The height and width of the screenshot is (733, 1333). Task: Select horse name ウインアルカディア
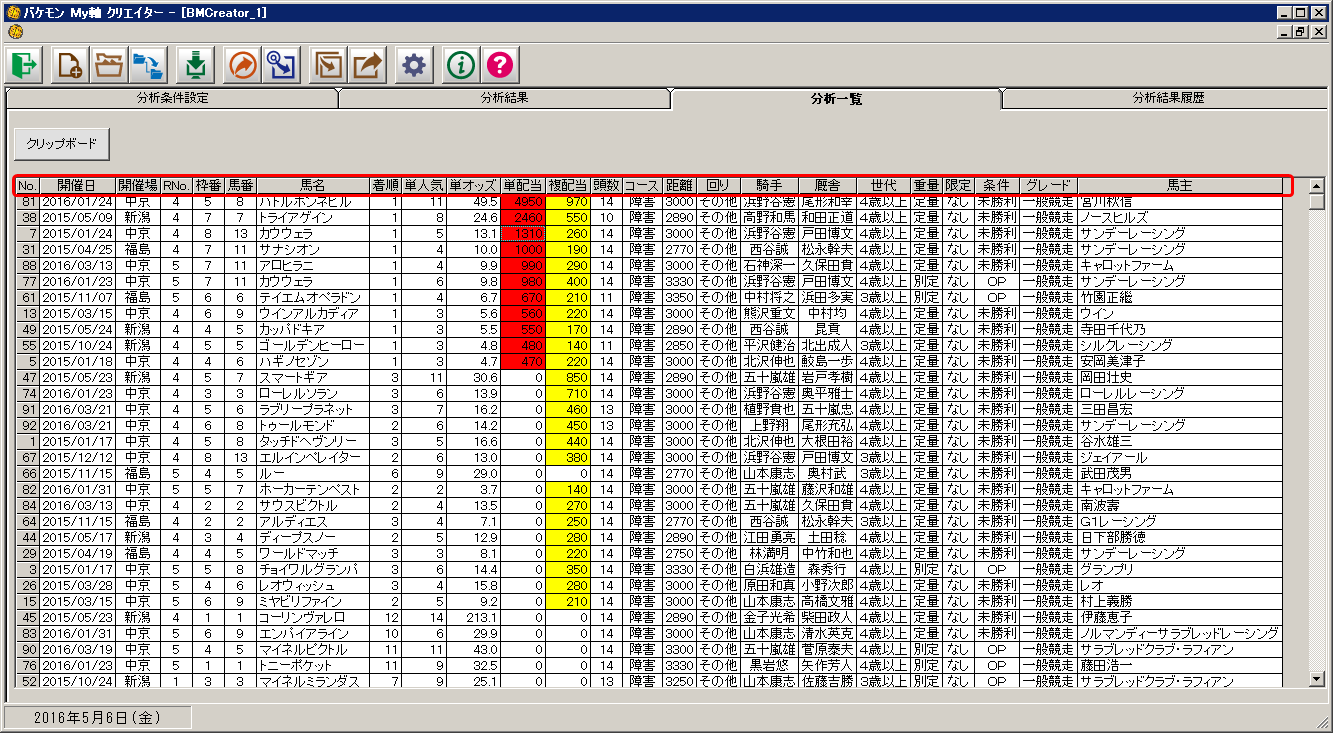tap(312, 313)
